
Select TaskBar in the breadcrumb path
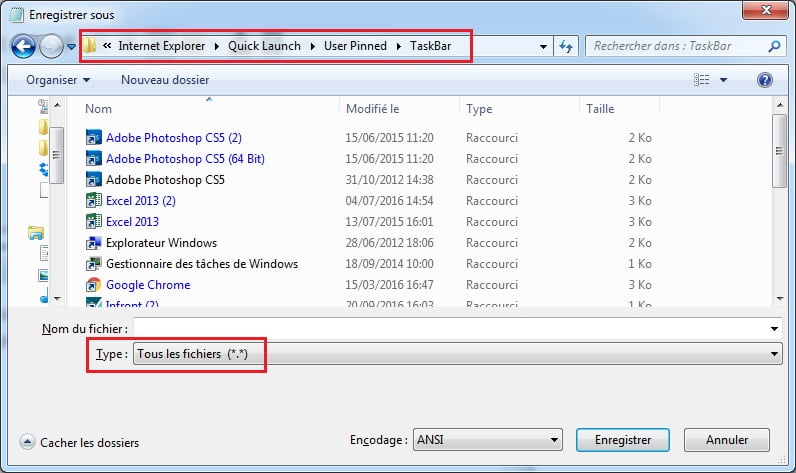pyautogui.click(x=430, y=46)
